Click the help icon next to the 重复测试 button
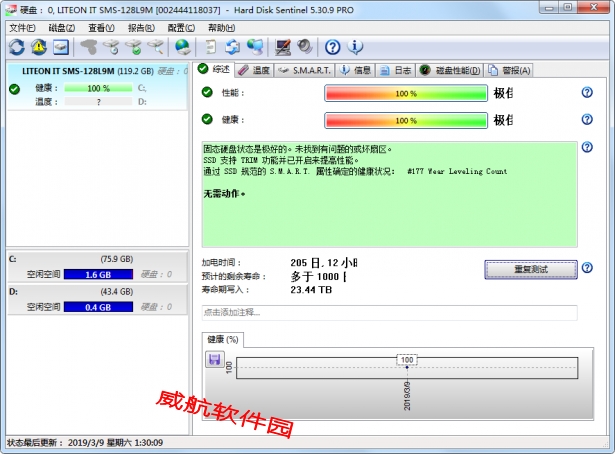The width and height of the screenshot is (615, 454). pos(587,268)
